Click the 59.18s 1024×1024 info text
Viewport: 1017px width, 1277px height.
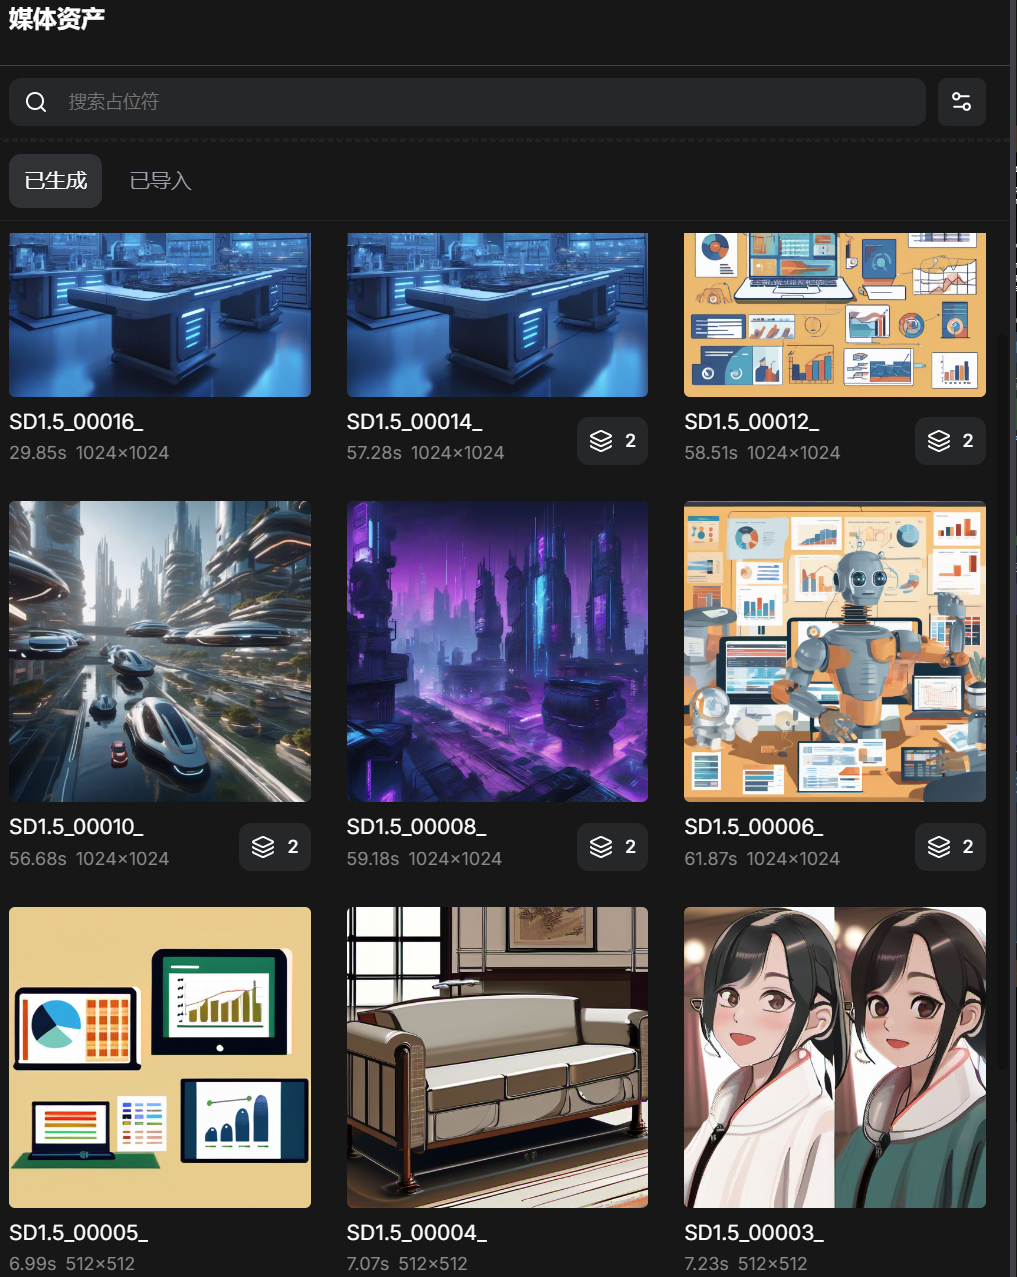pos(424,859)
